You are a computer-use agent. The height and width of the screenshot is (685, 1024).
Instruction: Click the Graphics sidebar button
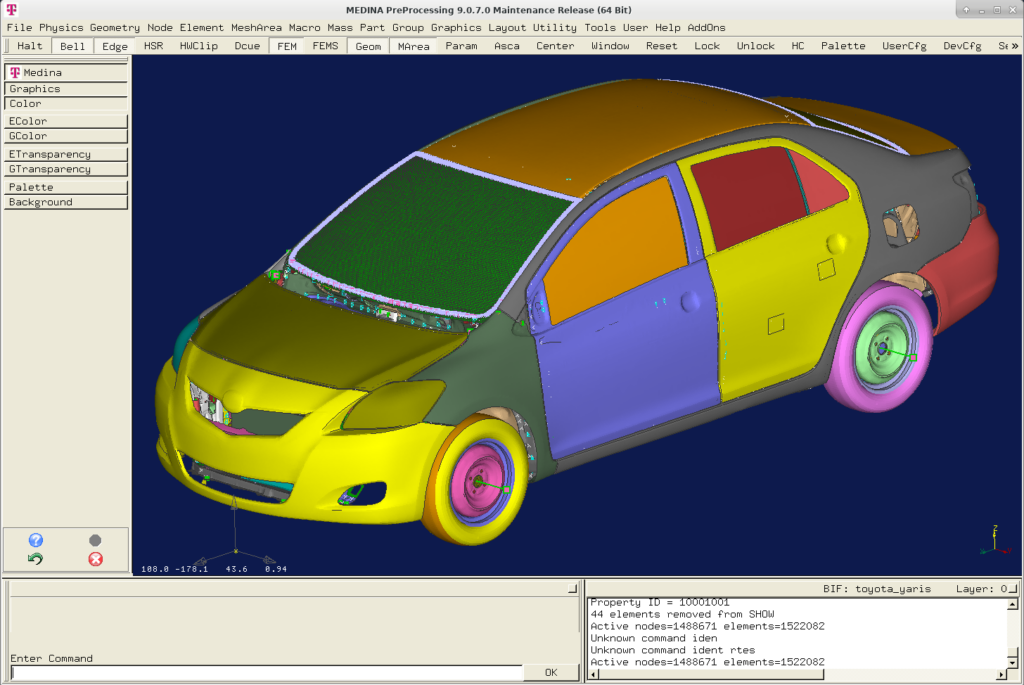click(65, 89)
